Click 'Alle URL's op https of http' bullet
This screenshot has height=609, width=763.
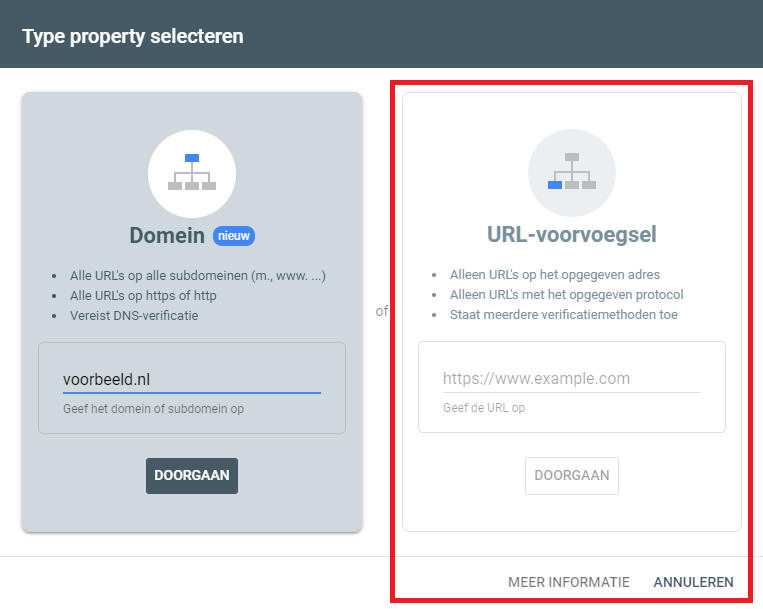[143, 295]
